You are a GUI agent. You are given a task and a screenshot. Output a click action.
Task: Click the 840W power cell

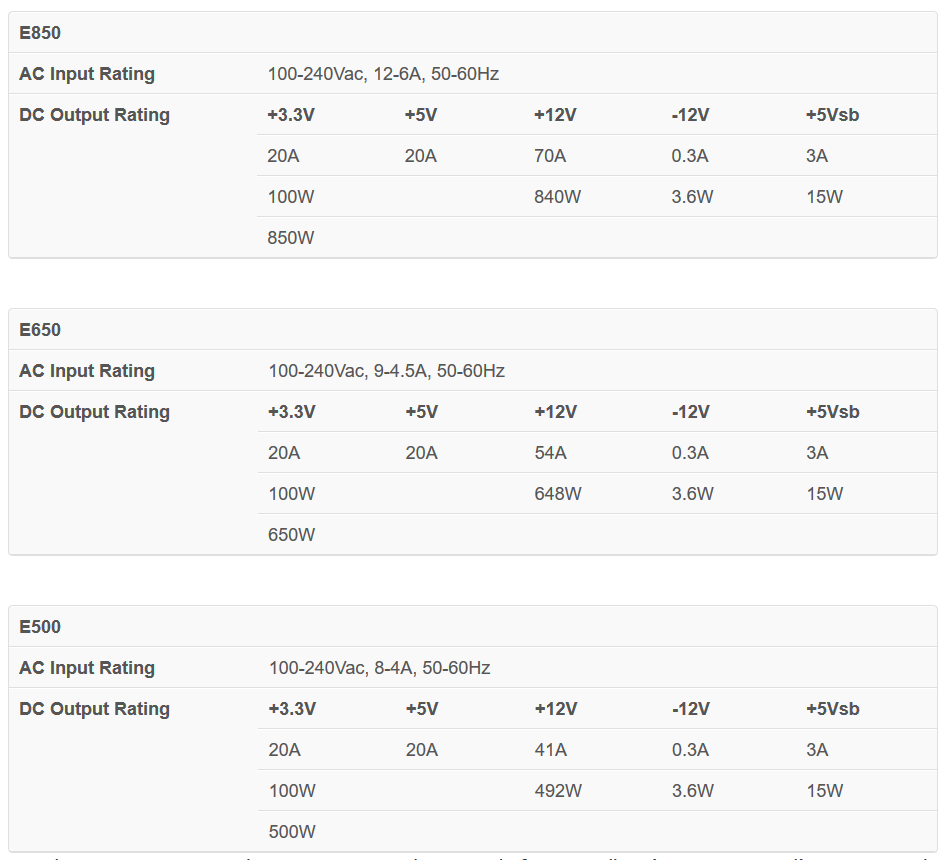(x=557, y=197)
